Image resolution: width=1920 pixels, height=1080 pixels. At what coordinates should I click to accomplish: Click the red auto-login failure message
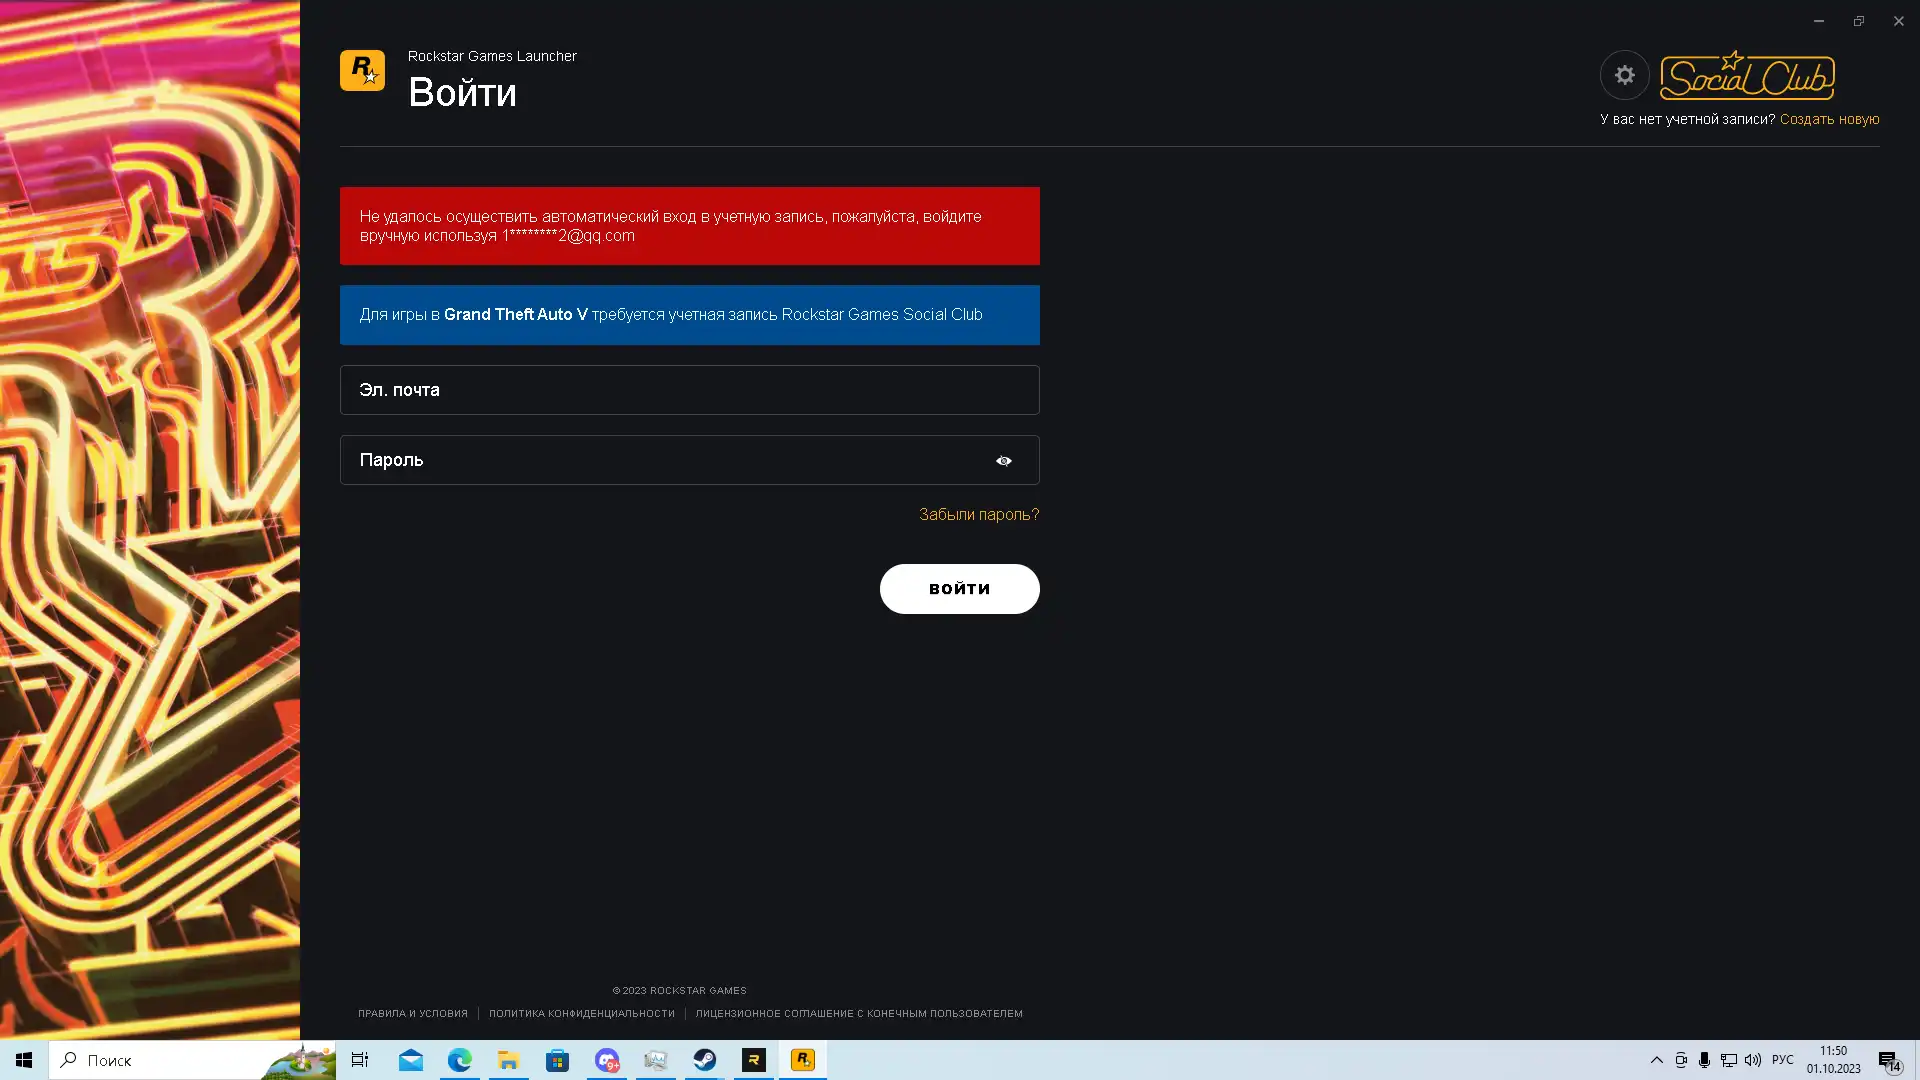689,226
